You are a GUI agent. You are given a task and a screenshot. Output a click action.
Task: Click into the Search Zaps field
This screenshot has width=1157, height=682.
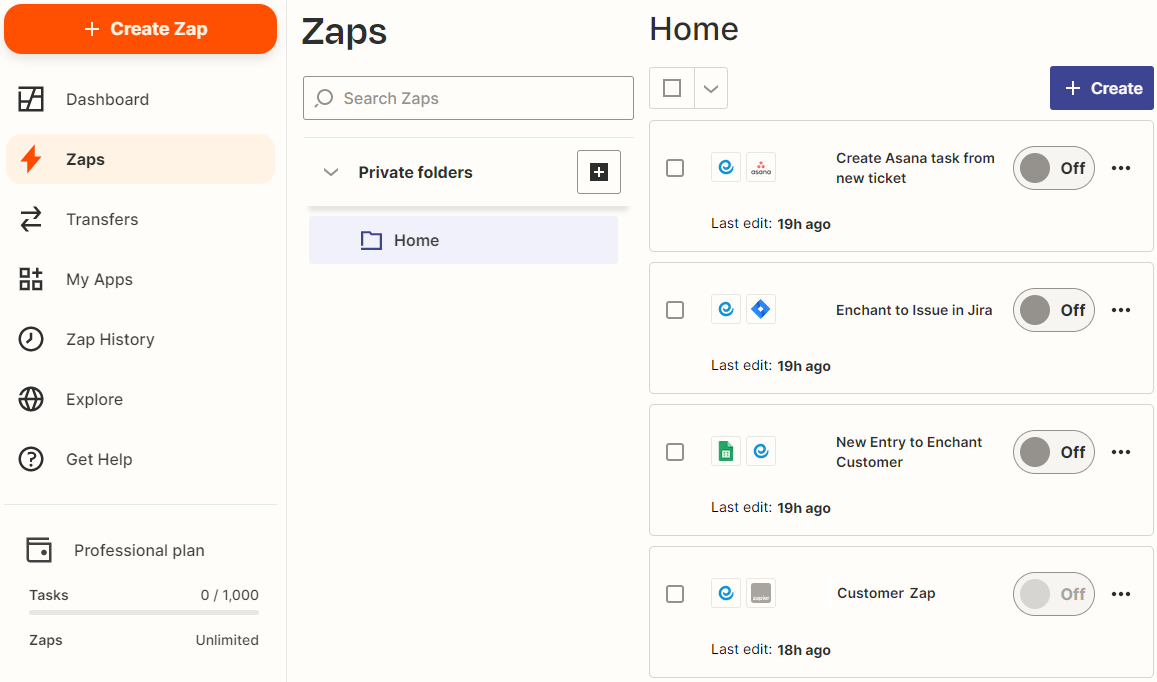(468, 98)
